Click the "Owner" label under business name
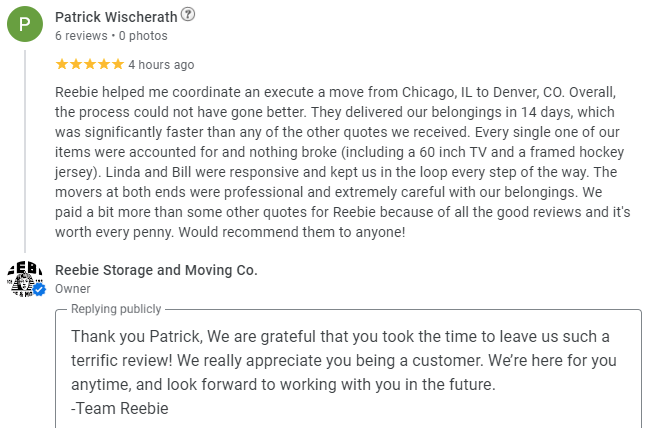 pyautogui.click(x=72, y=289)
